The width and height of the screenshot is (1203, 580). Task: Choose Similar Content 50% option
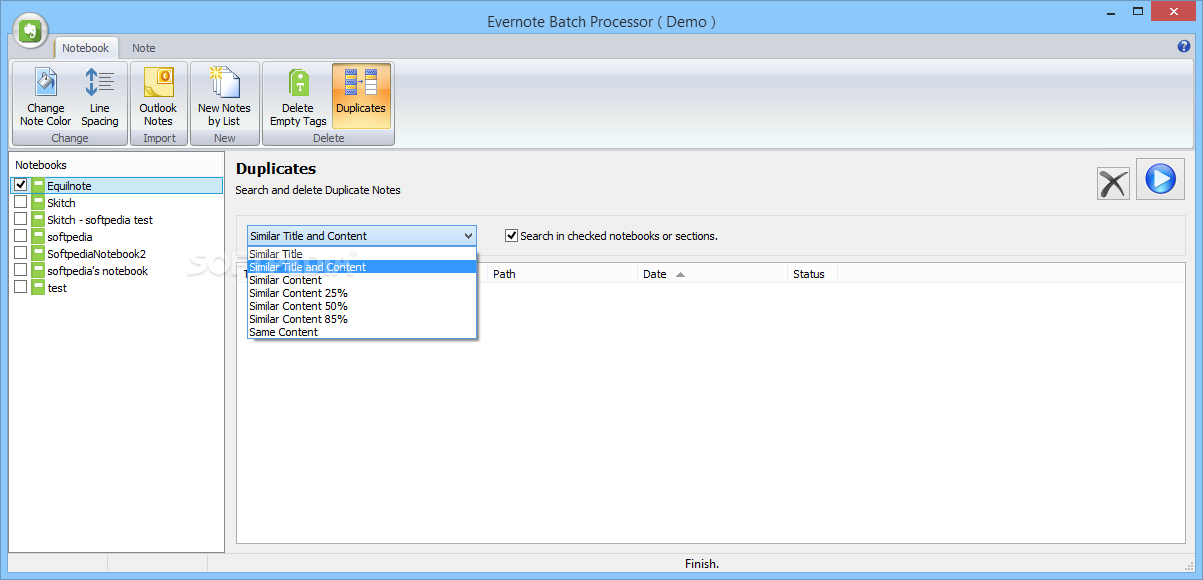pyautogui.click(x=362, y=306)
